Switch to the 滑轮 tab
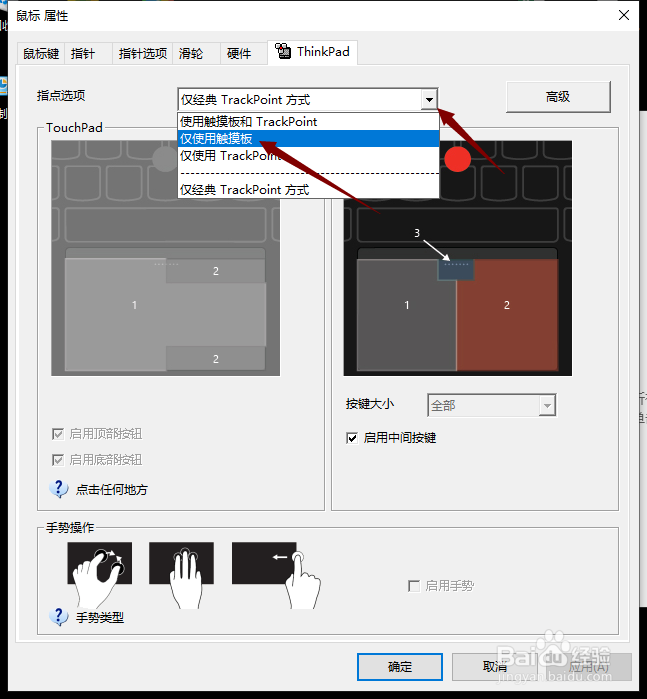 (196, 54)
